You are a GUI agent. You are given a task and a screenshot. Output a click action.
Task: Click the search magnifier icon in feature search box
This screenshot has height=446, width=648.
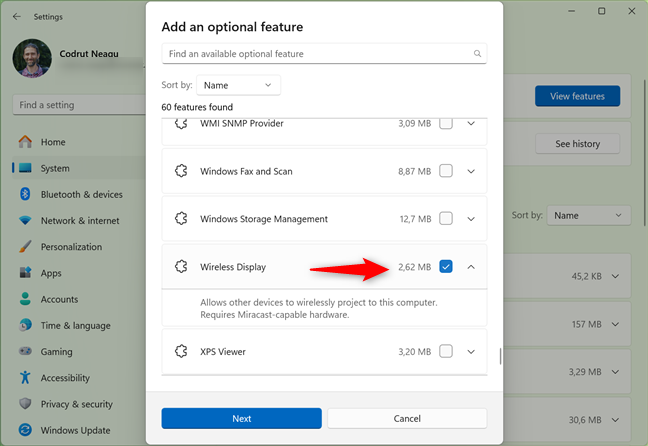[x=477, y=53]
